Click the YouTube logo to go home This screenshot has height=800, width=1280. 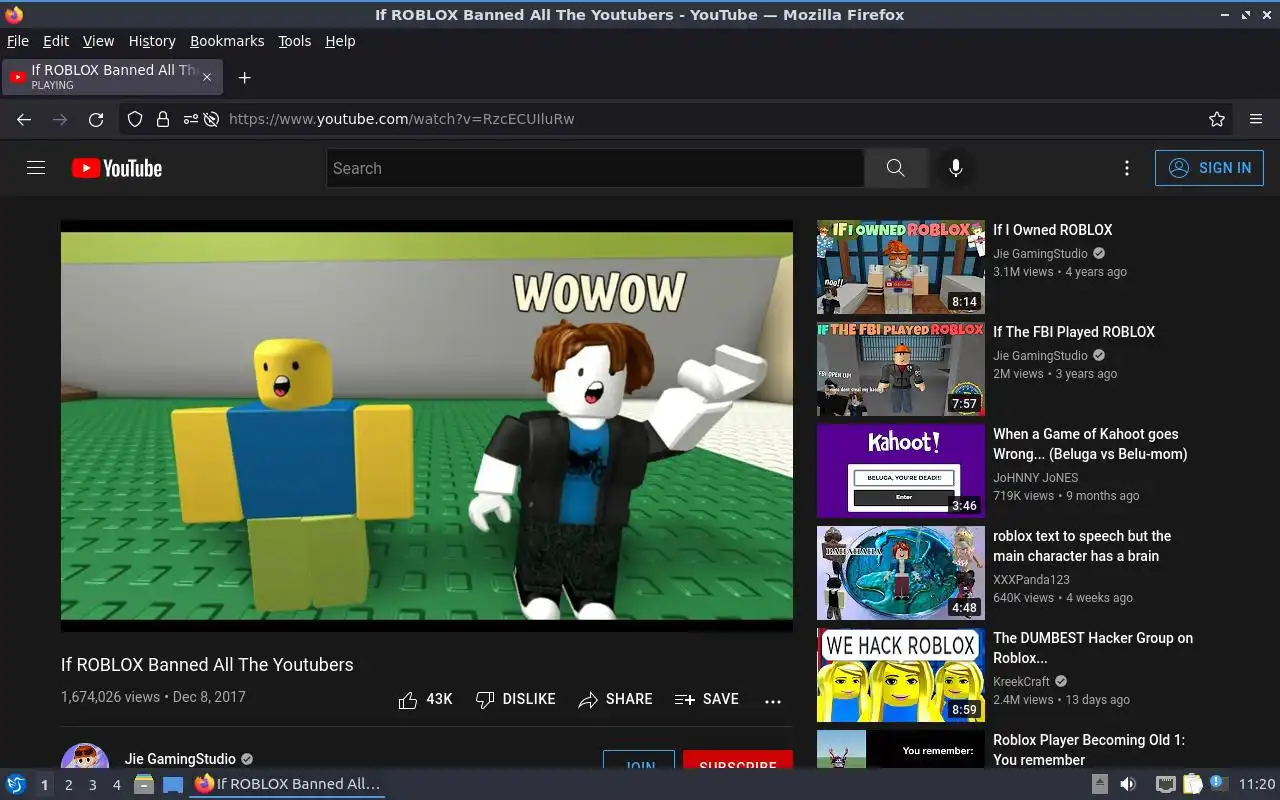coord(117,168)
